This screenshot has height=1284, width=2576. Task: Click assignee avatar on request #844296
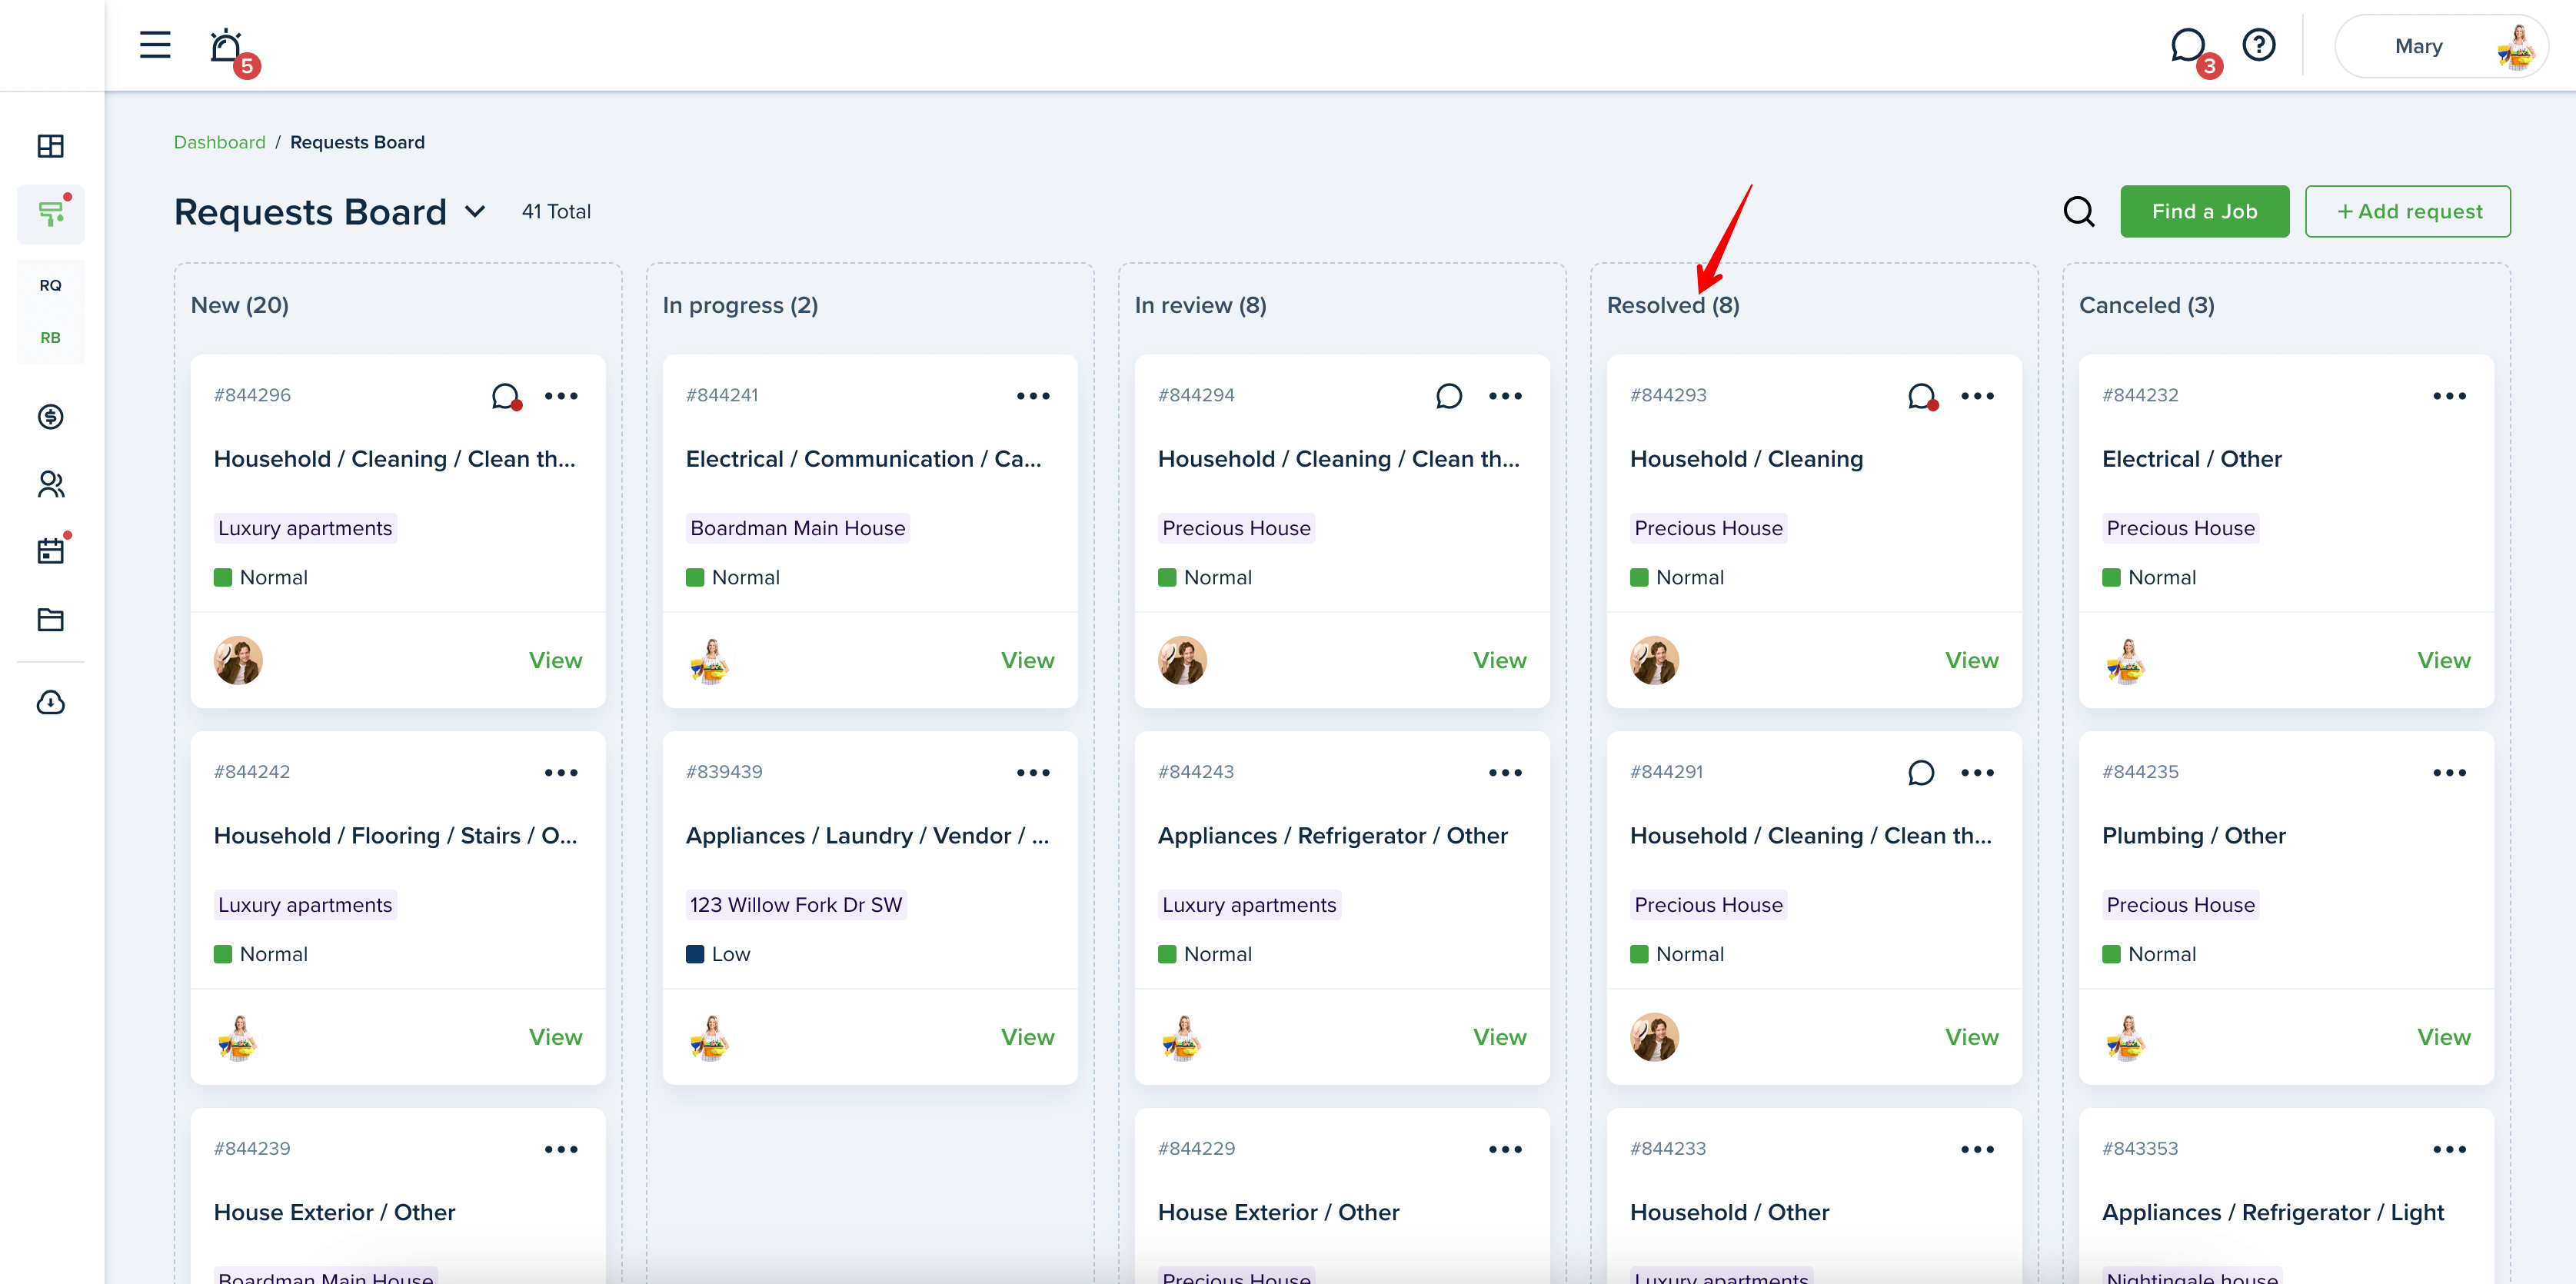[x=238, y=660]
